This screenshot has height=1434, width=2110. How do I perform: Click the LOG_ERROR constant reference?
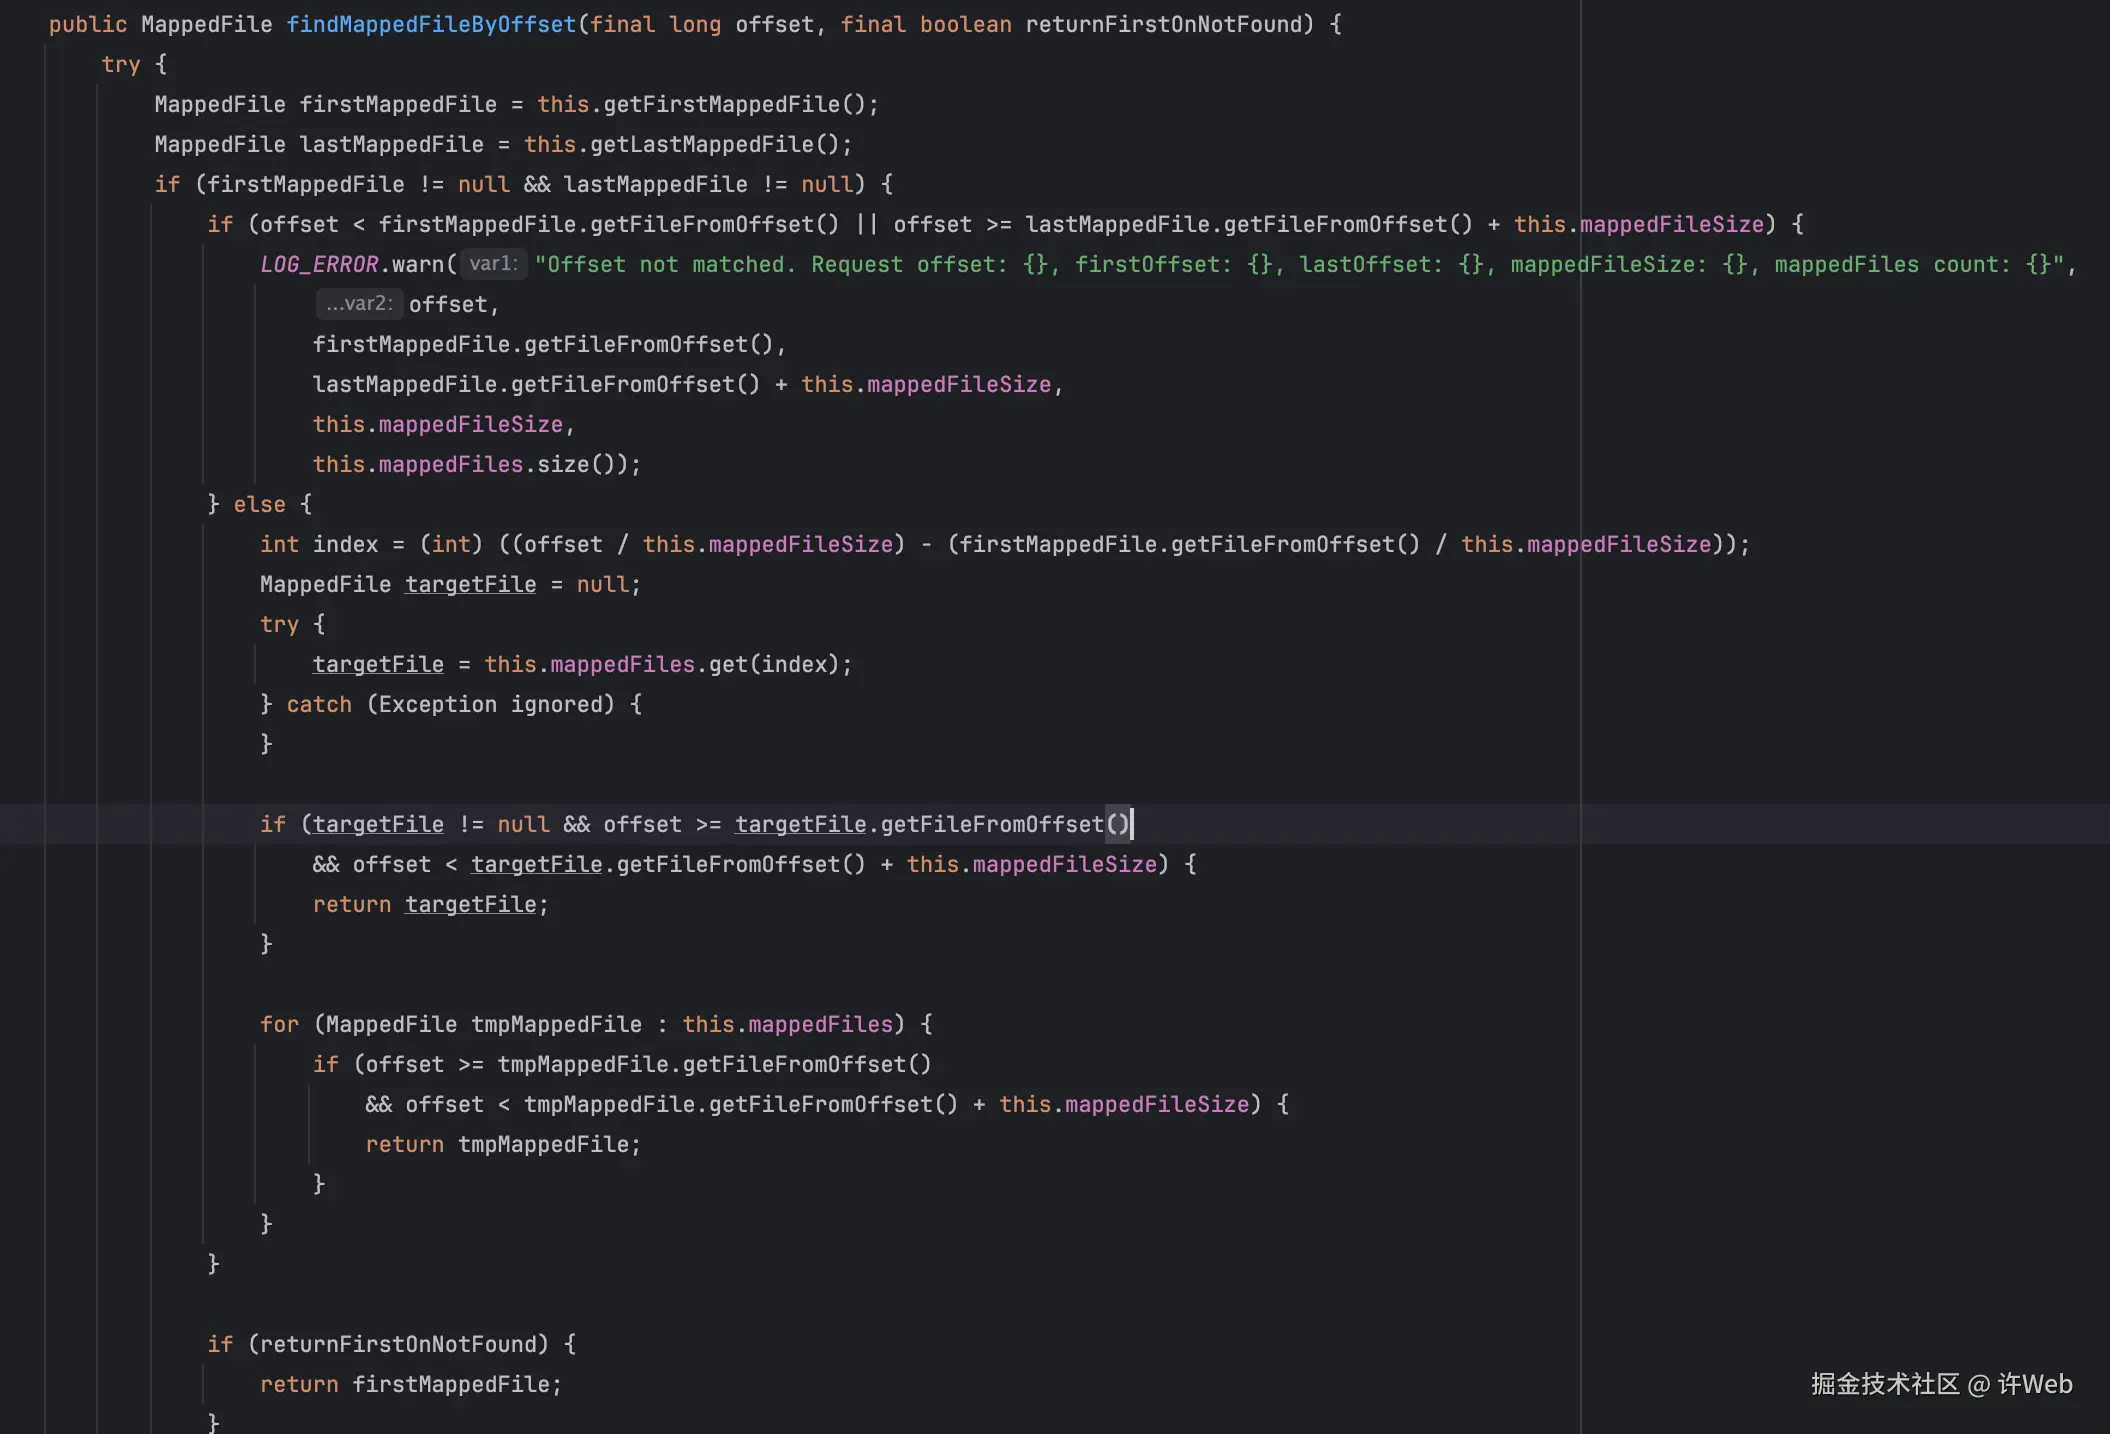(319, 264)
